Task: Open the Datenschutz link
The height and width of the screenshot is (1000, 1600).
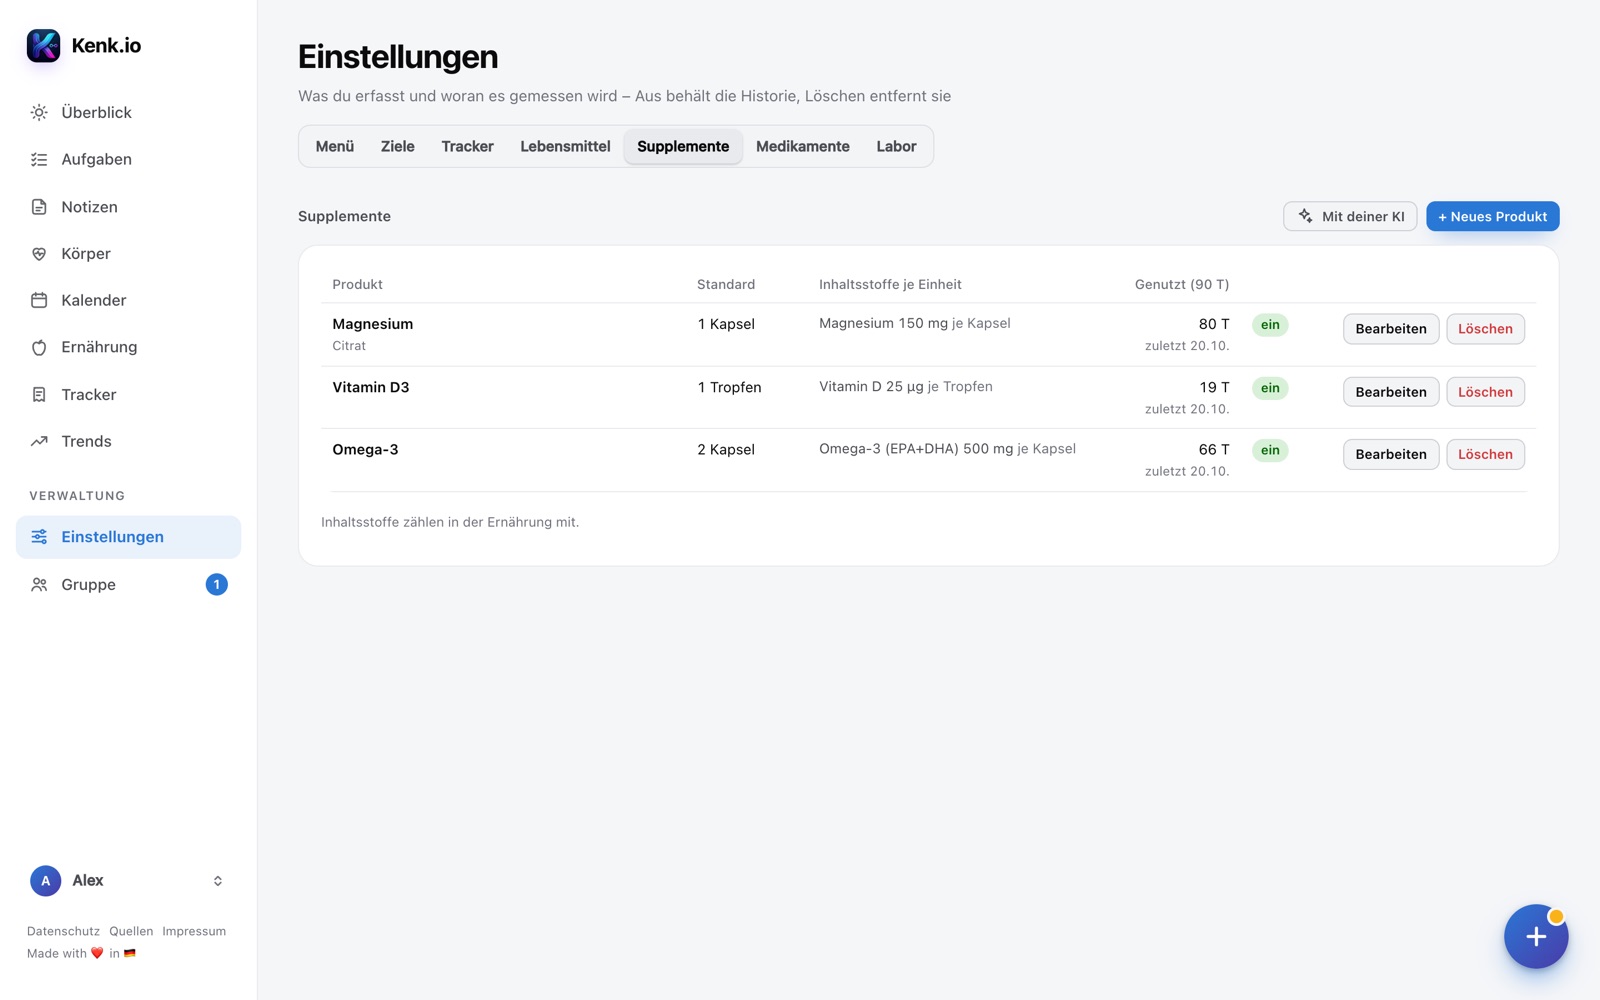Action: 63,931
